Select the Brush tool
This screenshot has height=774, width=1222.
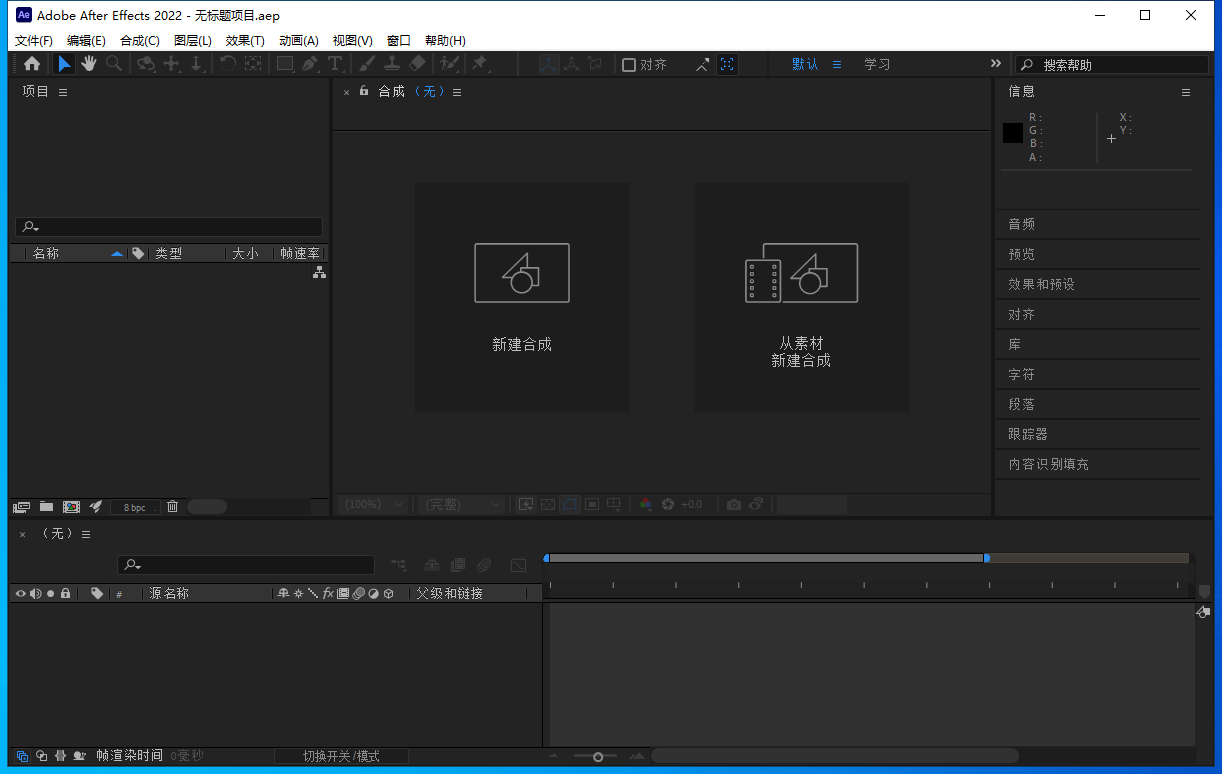point(365,64)
